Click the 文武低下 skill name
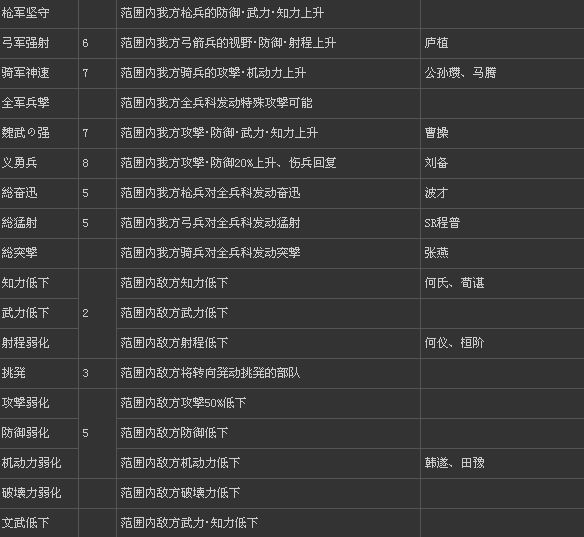This screenshot has height=537, width=584. click(25, 523)
